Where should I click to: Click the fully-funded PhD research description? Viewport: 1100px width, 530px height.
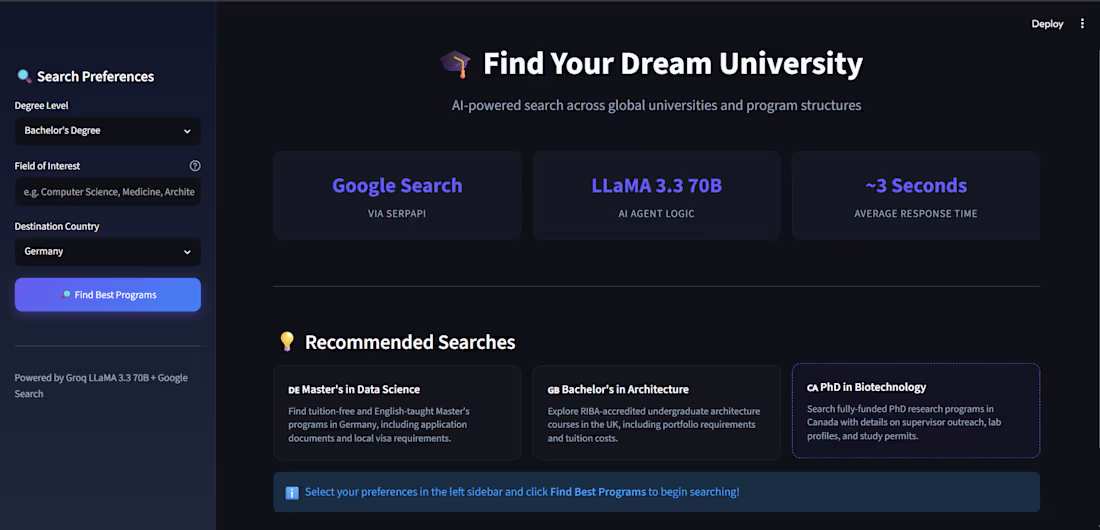(905, 423)
